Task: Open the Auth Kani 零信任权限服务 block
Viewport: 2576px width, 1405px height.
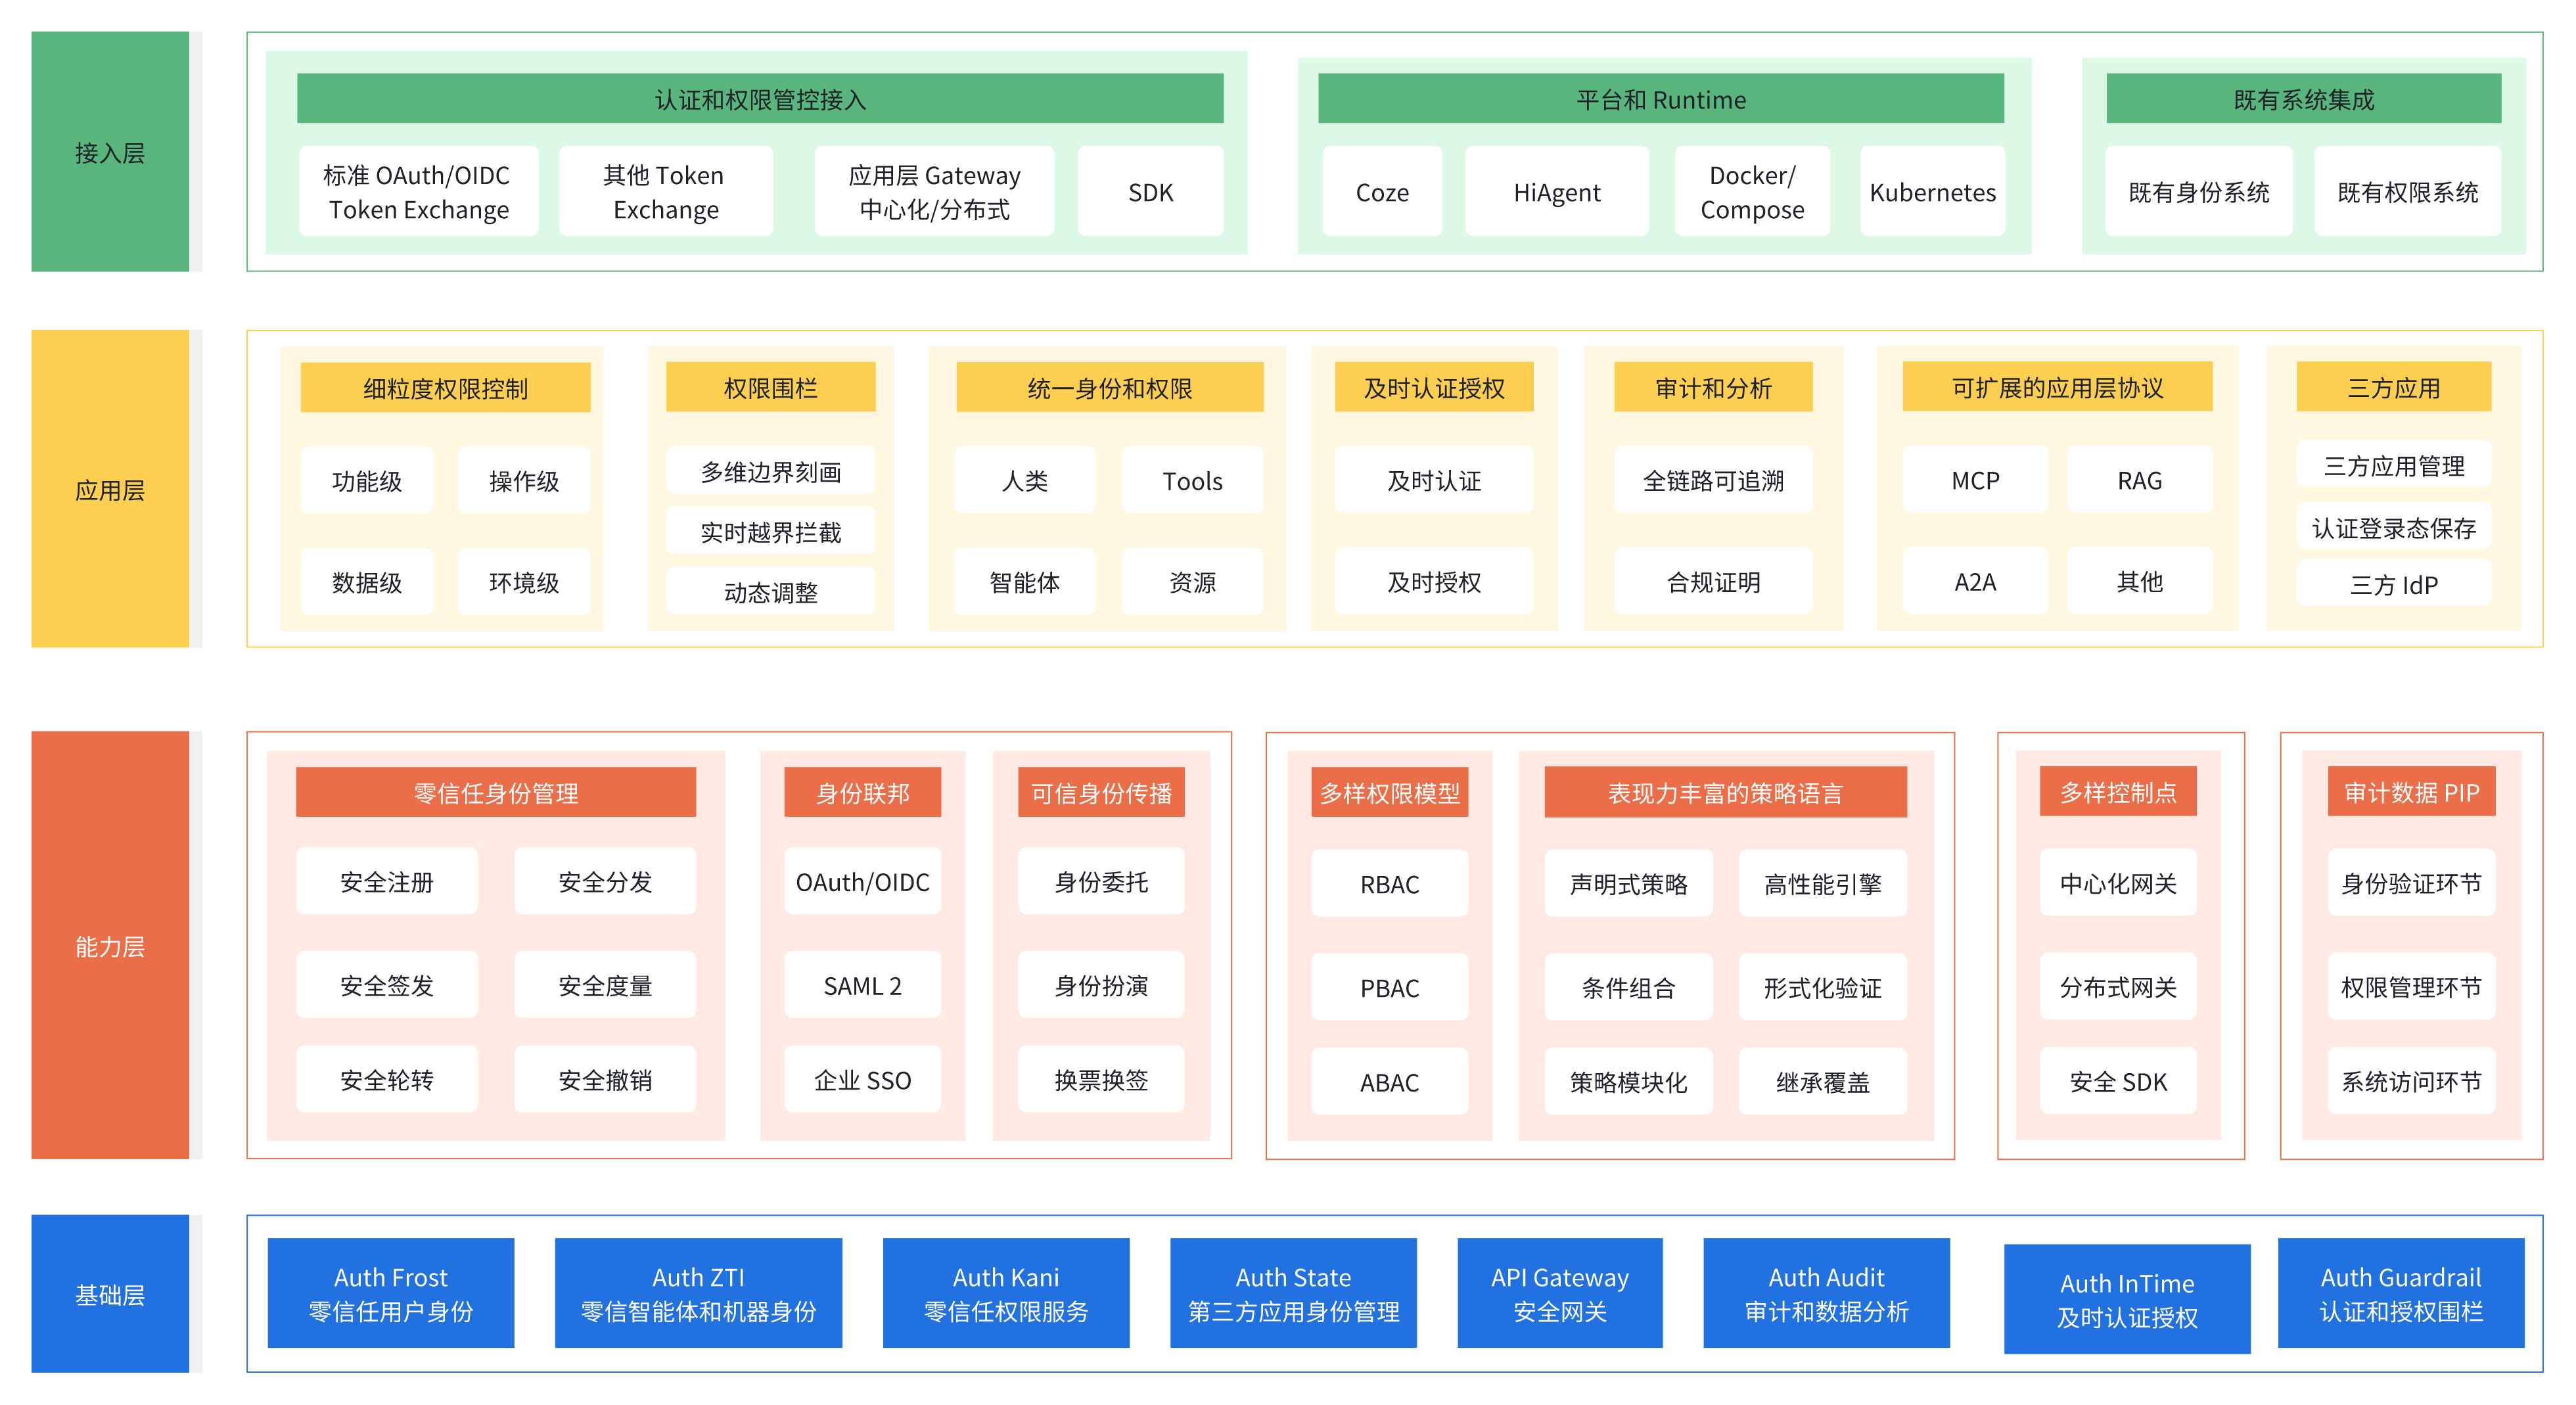Action: [1006, 1293]
